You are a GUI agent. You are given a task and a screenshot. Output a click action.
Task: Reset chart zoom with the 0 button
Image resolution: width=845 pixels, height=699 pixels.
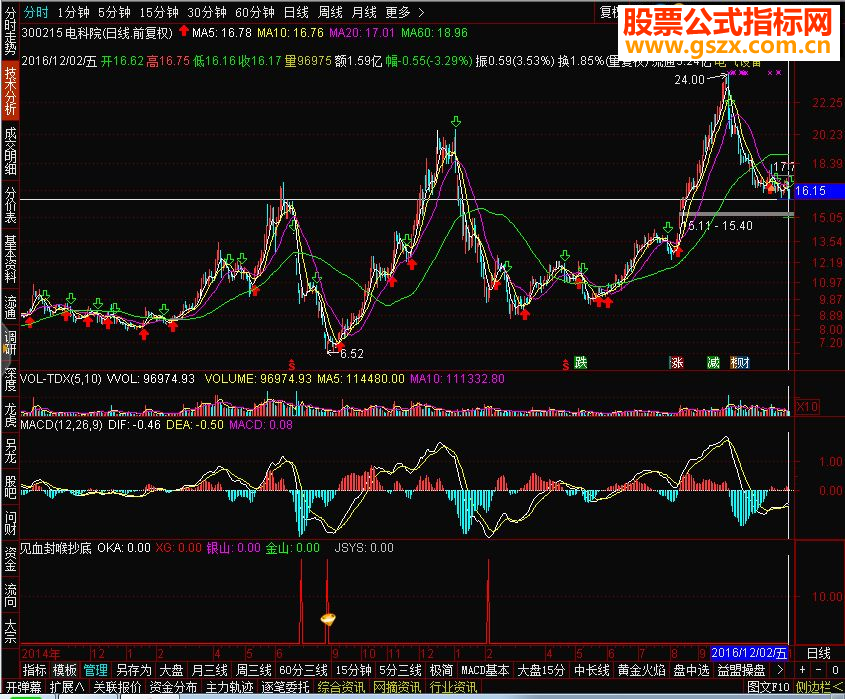(x=835, y=670)
